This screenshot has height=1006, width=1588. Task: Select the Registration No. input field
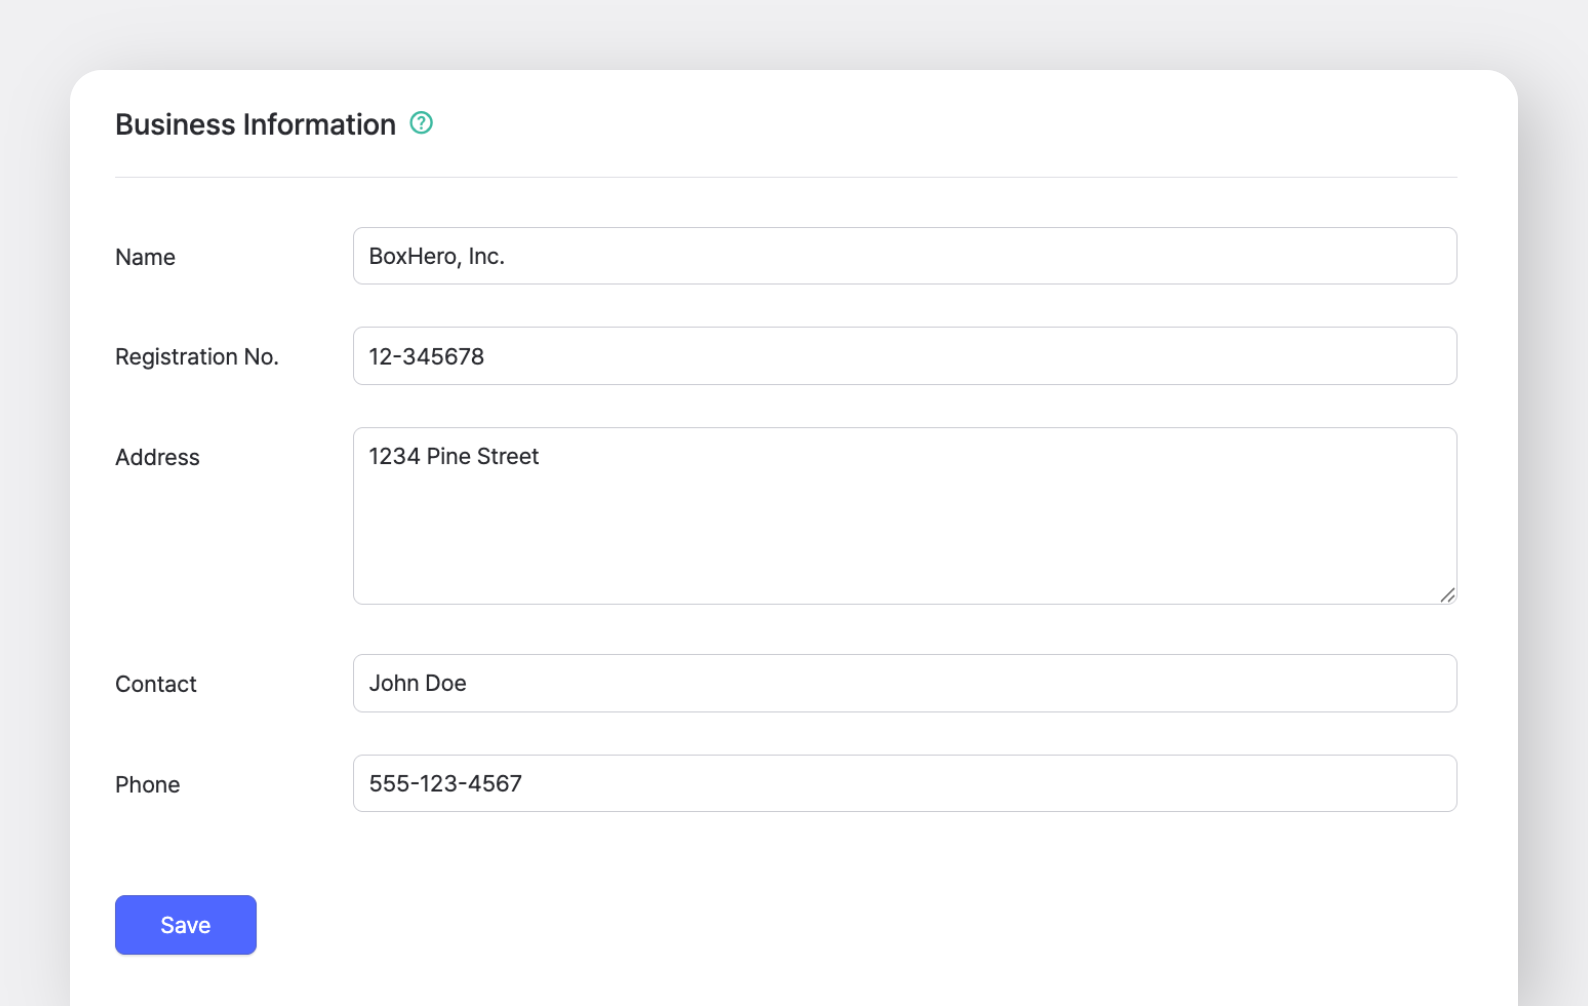(x=904, y=356)
